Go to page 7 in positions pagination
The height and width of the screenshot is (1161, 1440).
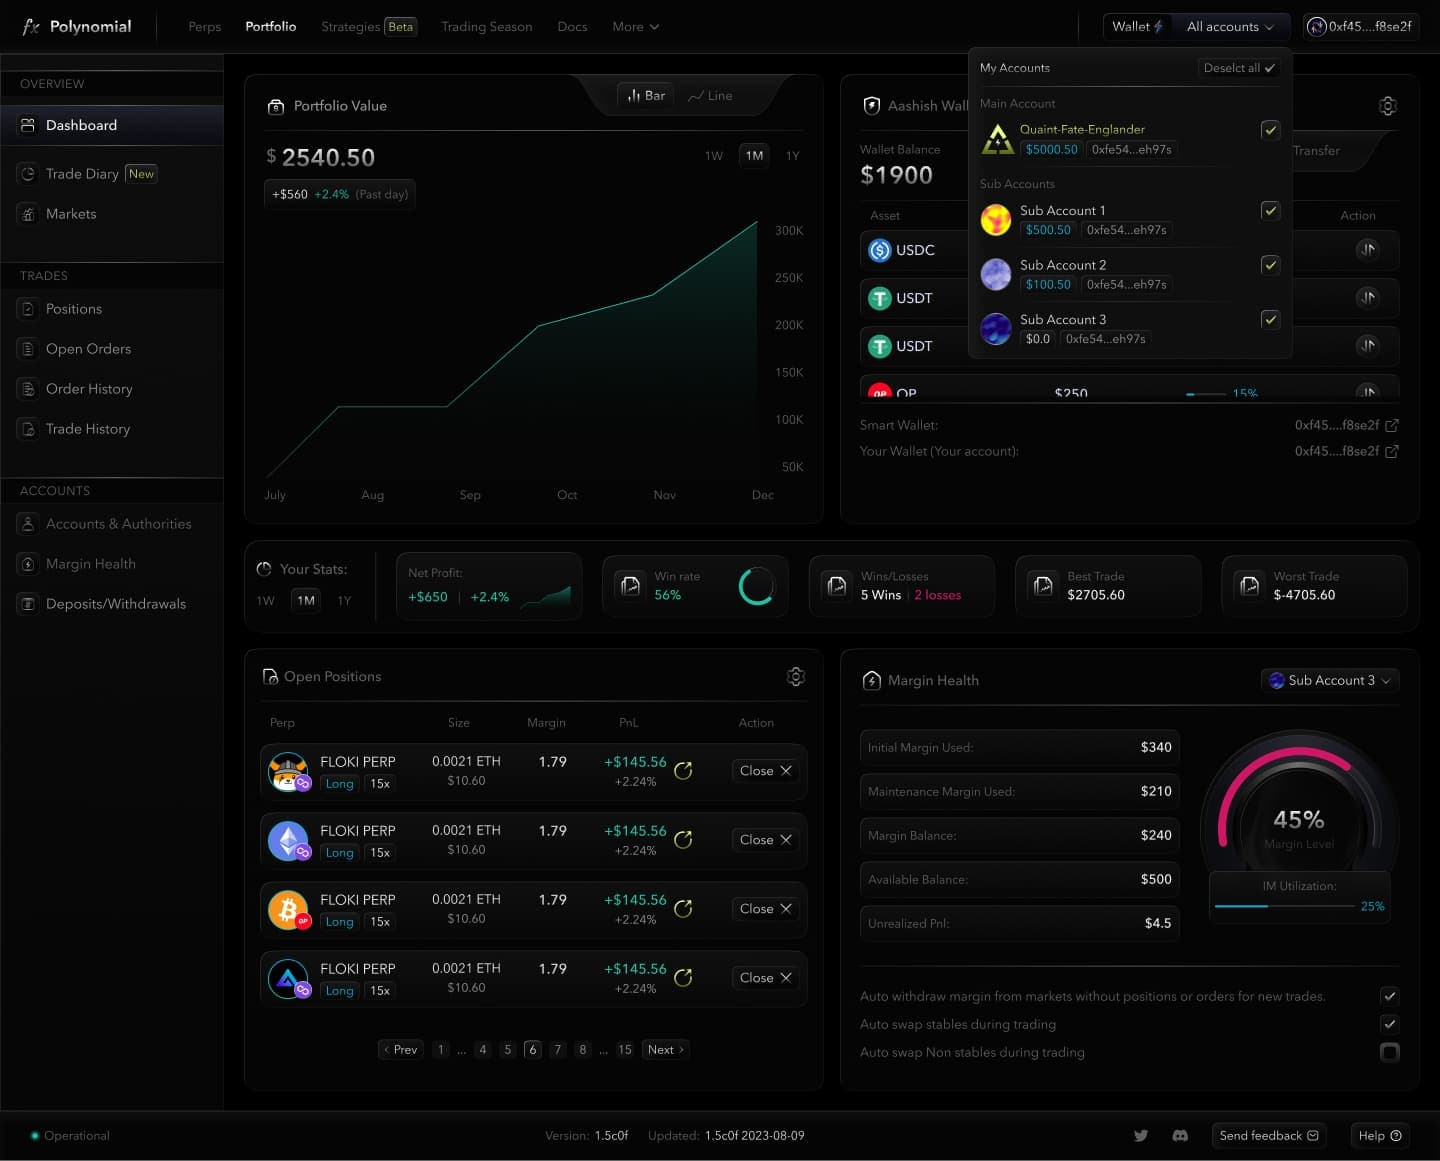pos(557,1050)
